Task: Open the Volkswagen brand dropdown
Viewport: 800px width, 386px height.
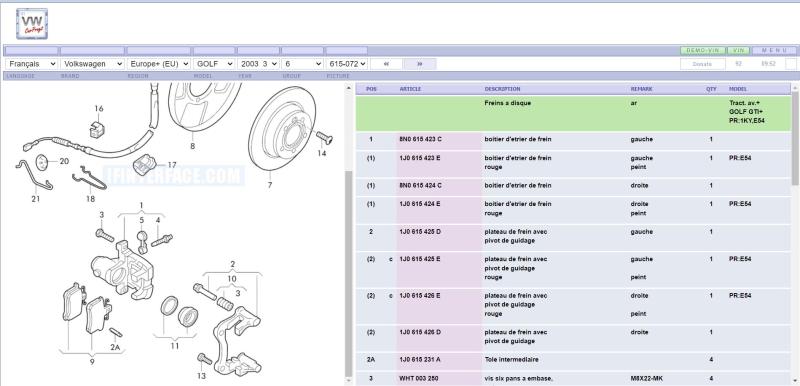Action: click(92, 64)
